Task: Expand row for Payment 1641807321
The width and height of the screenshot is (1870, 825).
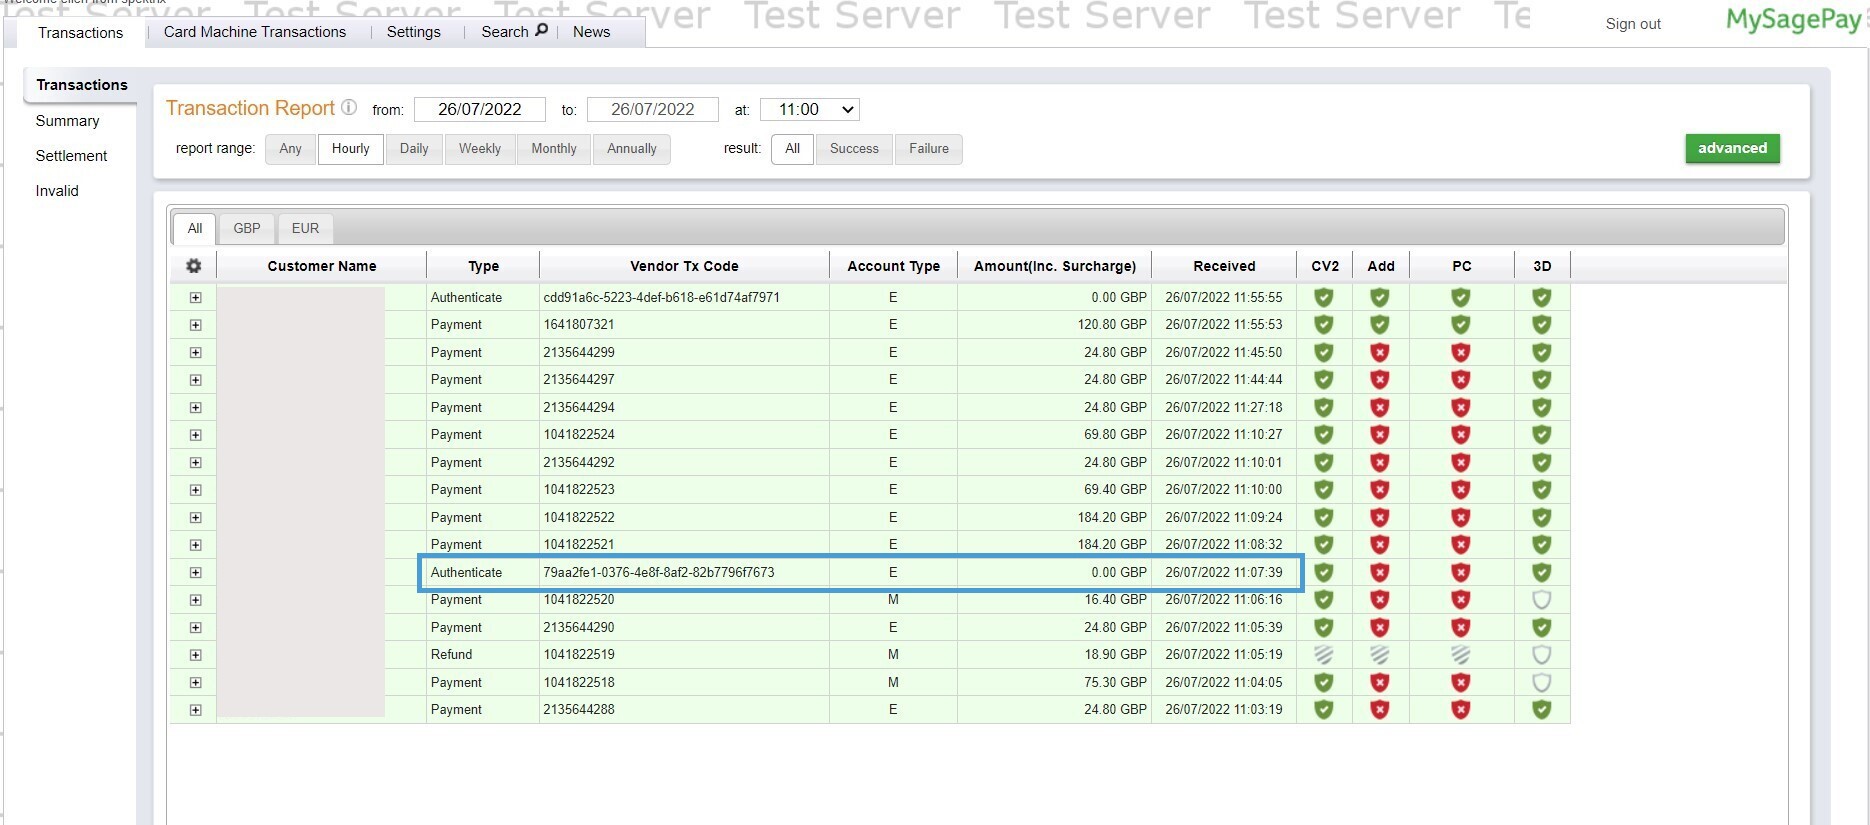Action: (x=195, y=325)
